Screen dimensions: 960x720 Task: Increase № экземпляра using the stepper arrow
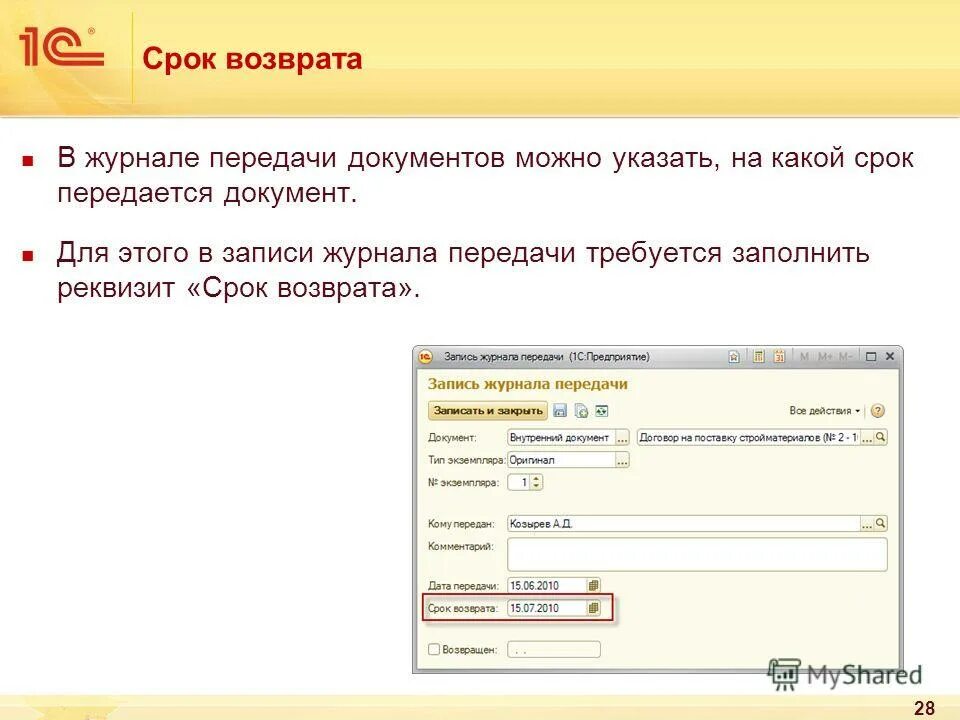coord(536,476)
